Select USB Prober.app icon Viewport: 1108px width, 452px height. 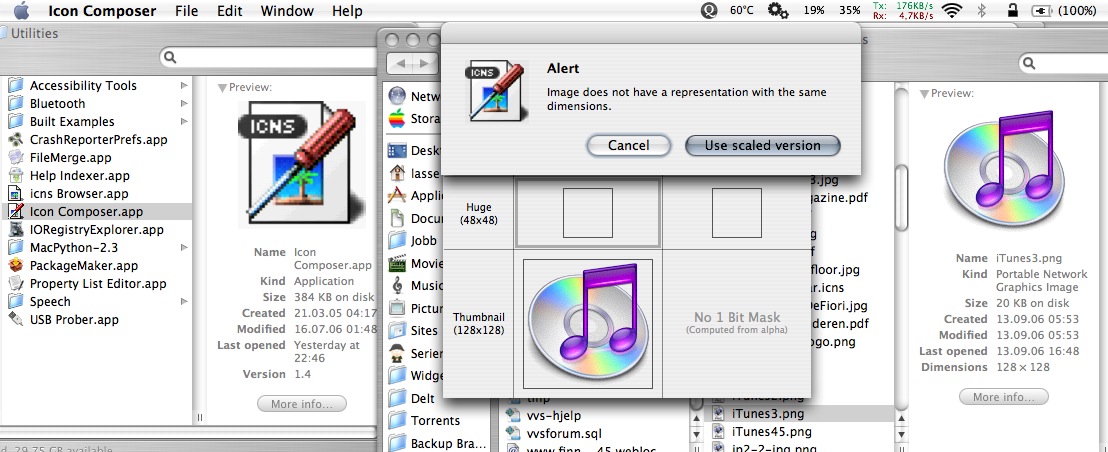[16, 319]
